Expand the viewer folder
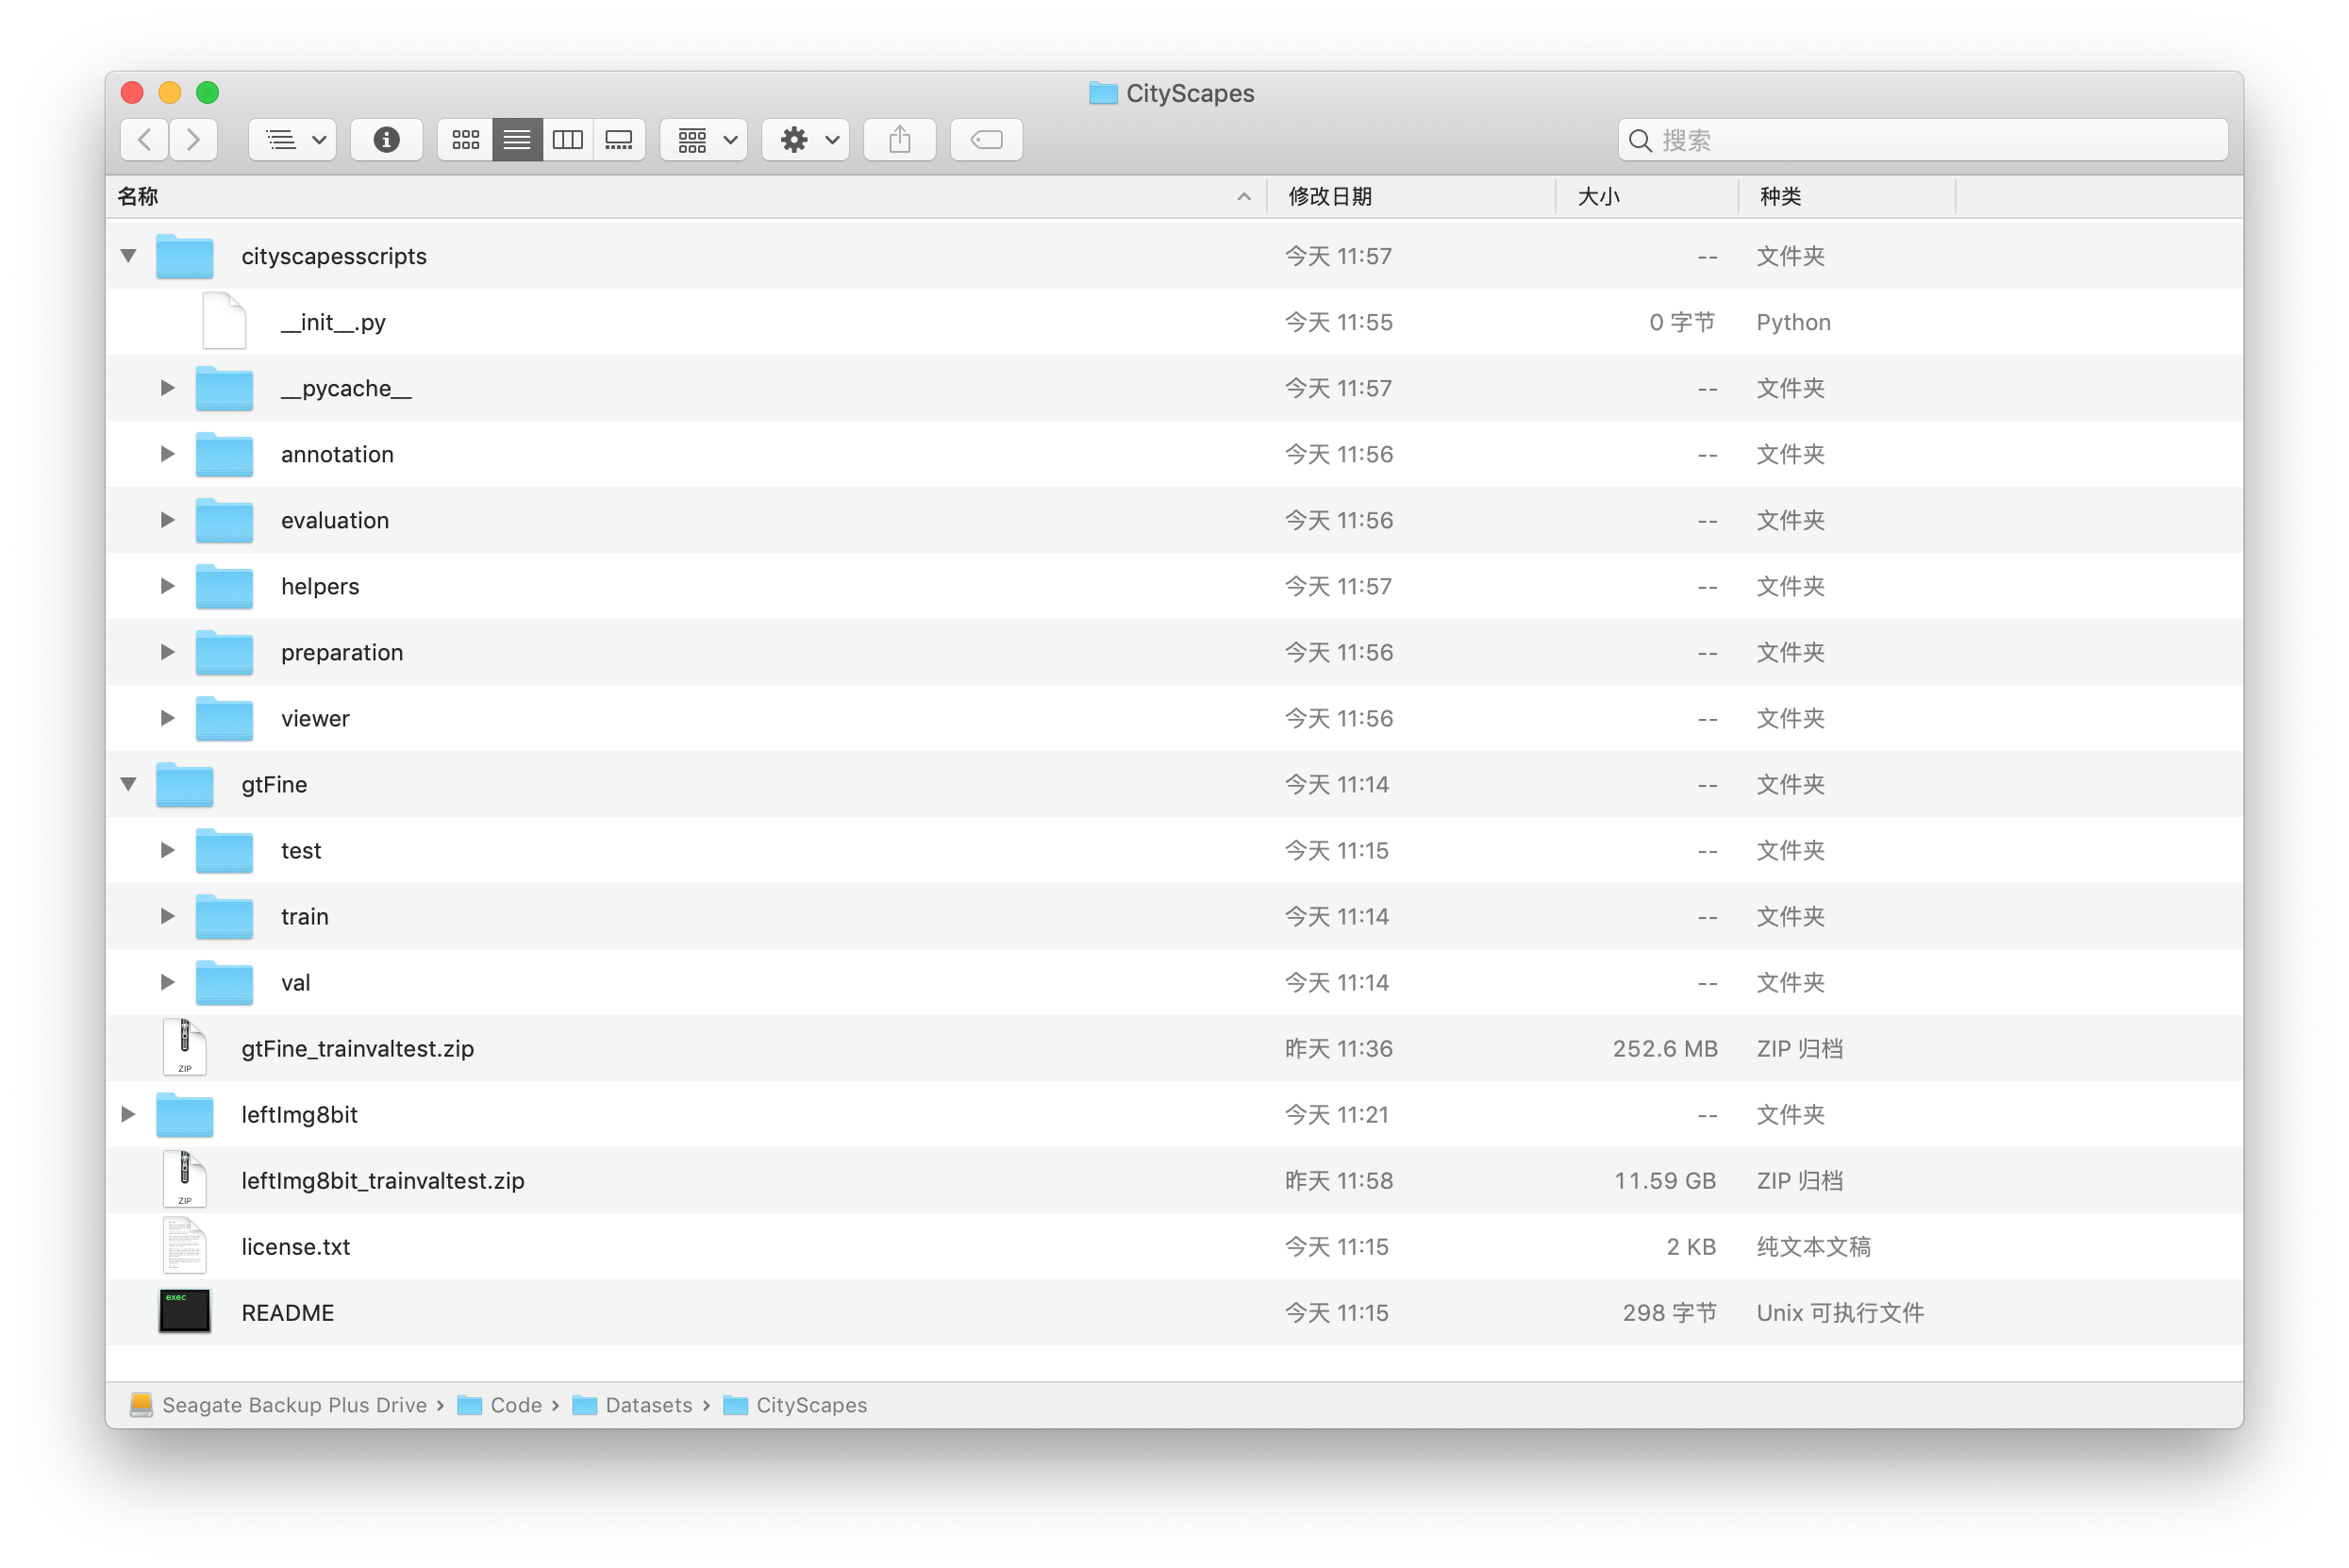2349x1568 pixels. (x=167, y=718)
